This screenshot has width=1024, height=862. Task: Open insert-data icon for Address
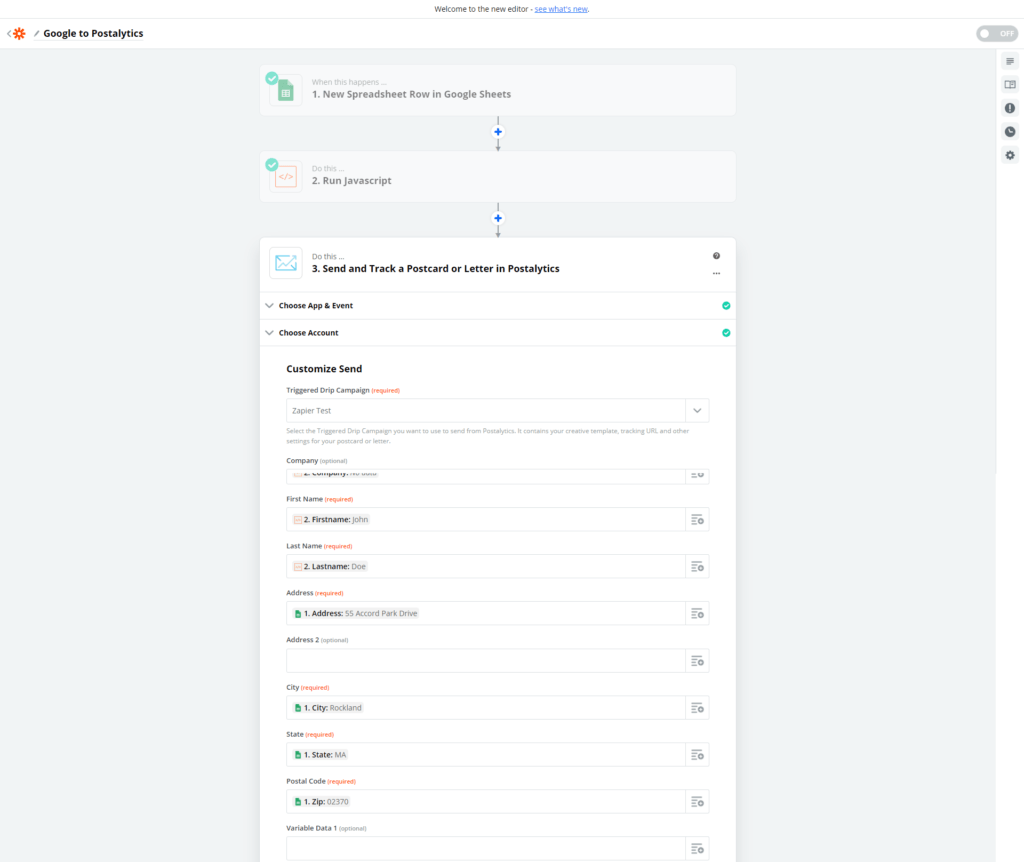697,614
